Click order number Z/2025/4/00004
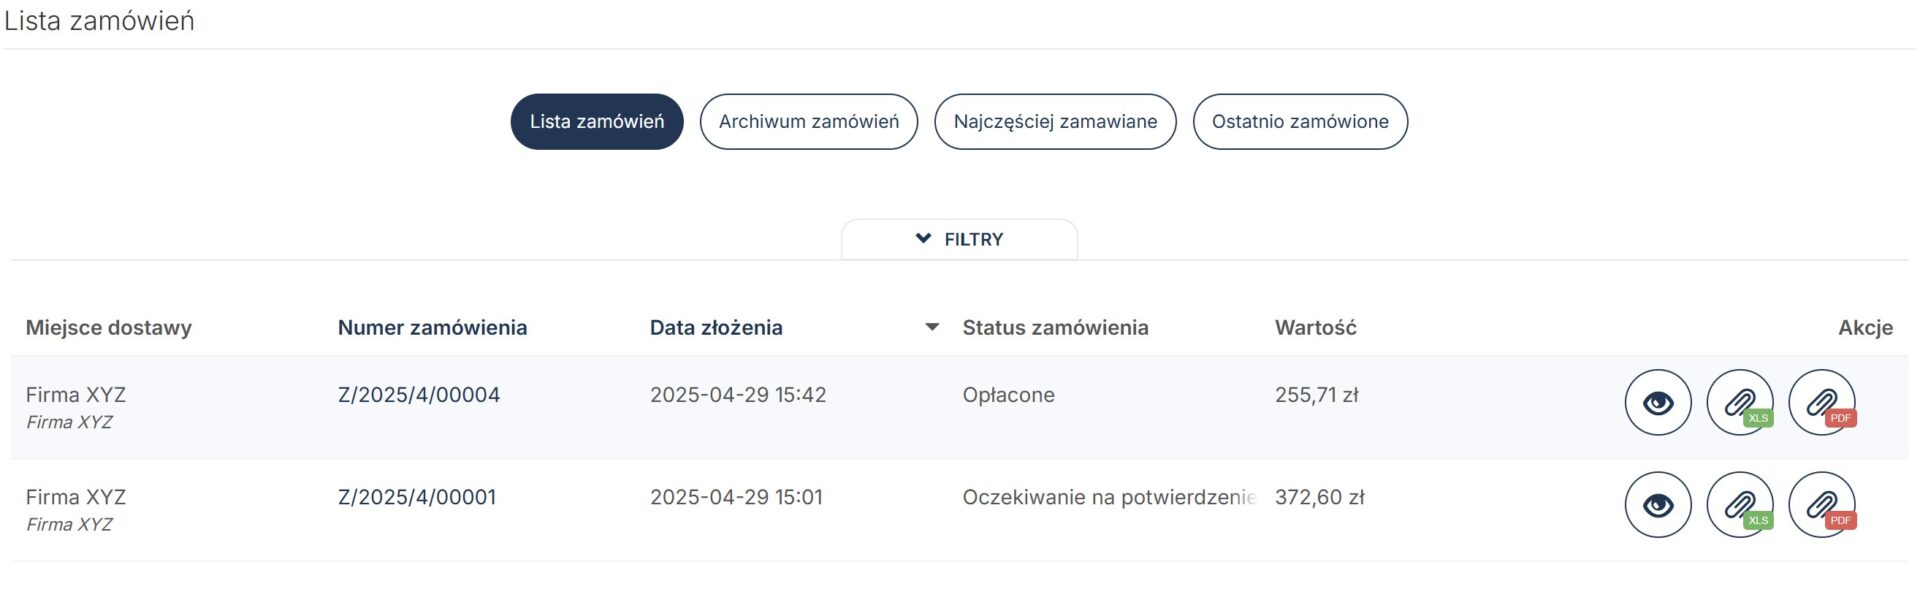The height and width of the screenshot is (592, 1920). point(419,395)
